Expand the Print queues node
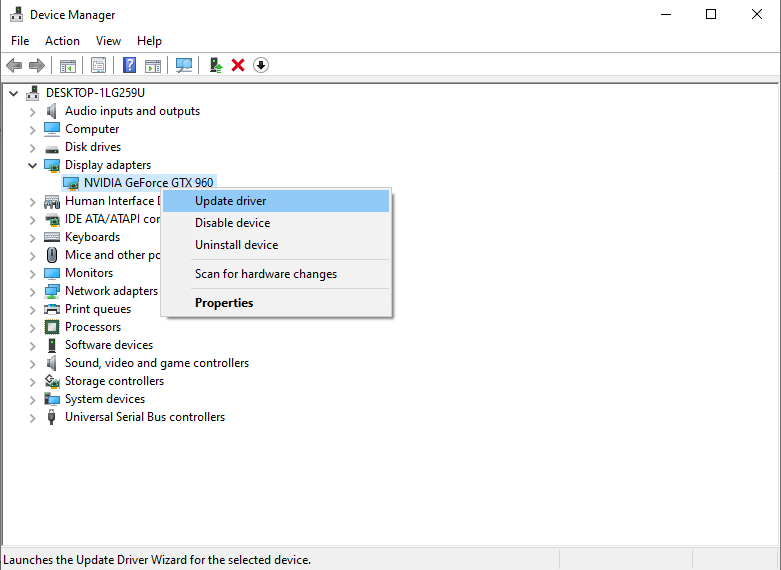The height and width of the screenshot is (570, 781). [x=32, y=310]
